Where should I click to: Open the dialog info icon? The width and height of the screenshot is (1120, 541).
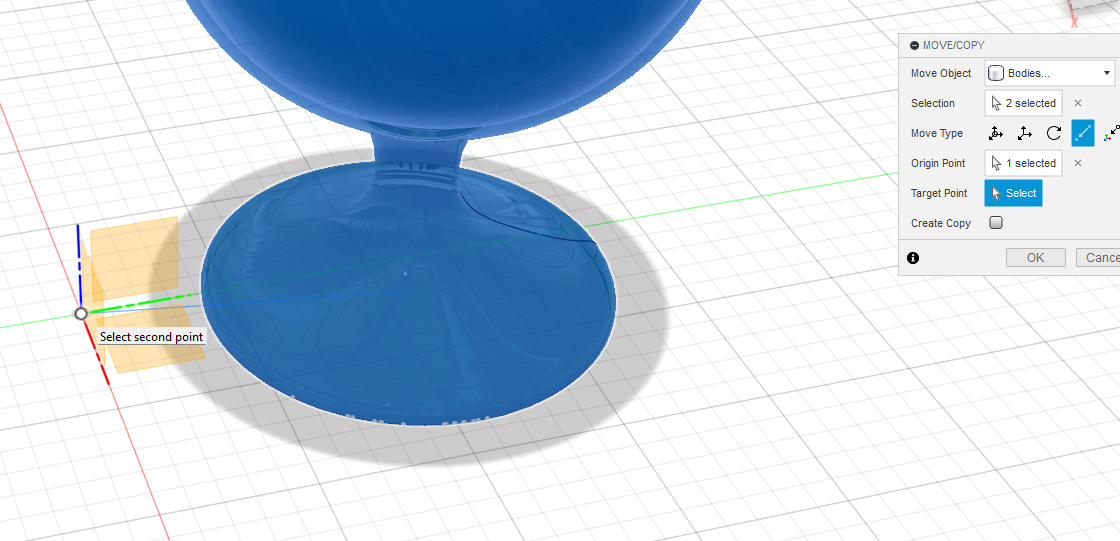(x=913, y=258)
